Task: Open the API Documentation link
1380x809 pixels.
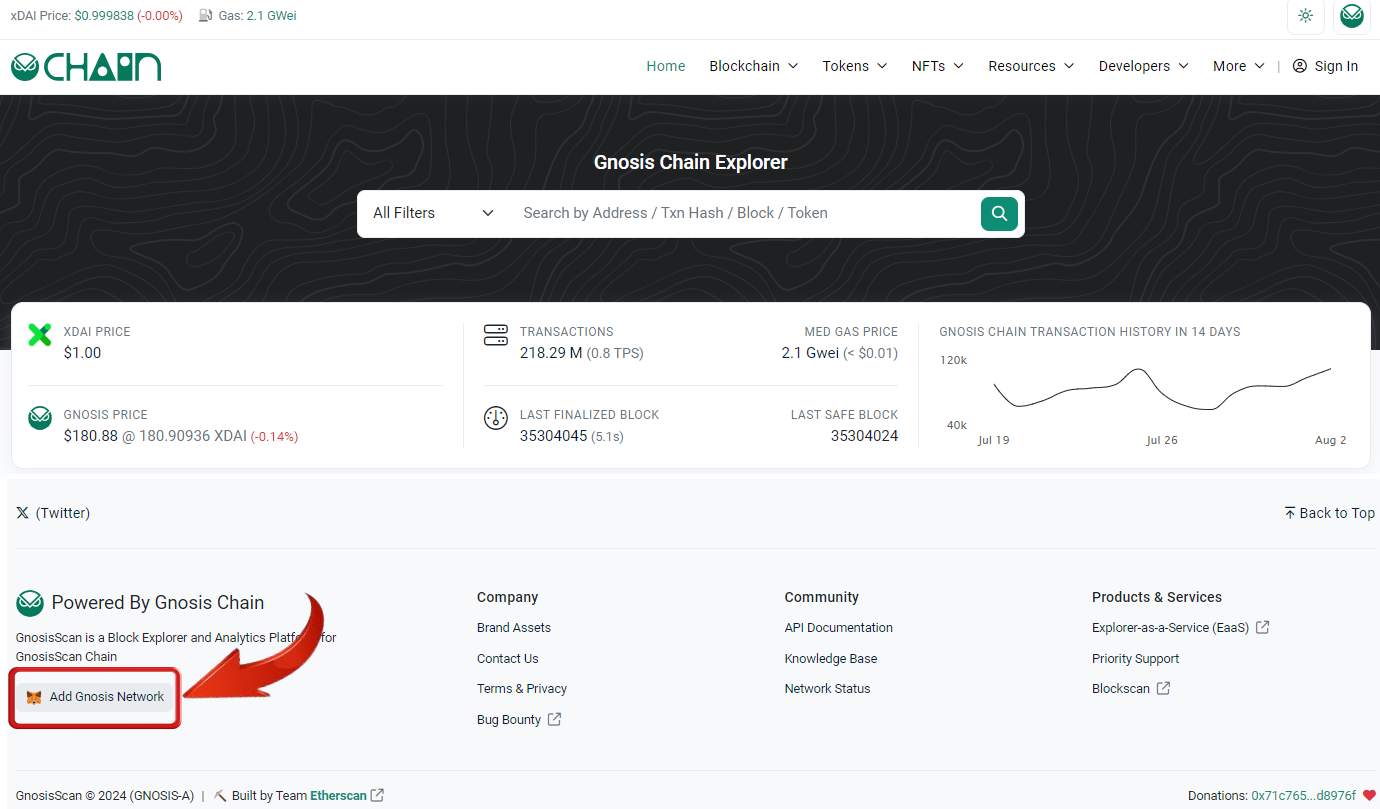Action: 839,628
